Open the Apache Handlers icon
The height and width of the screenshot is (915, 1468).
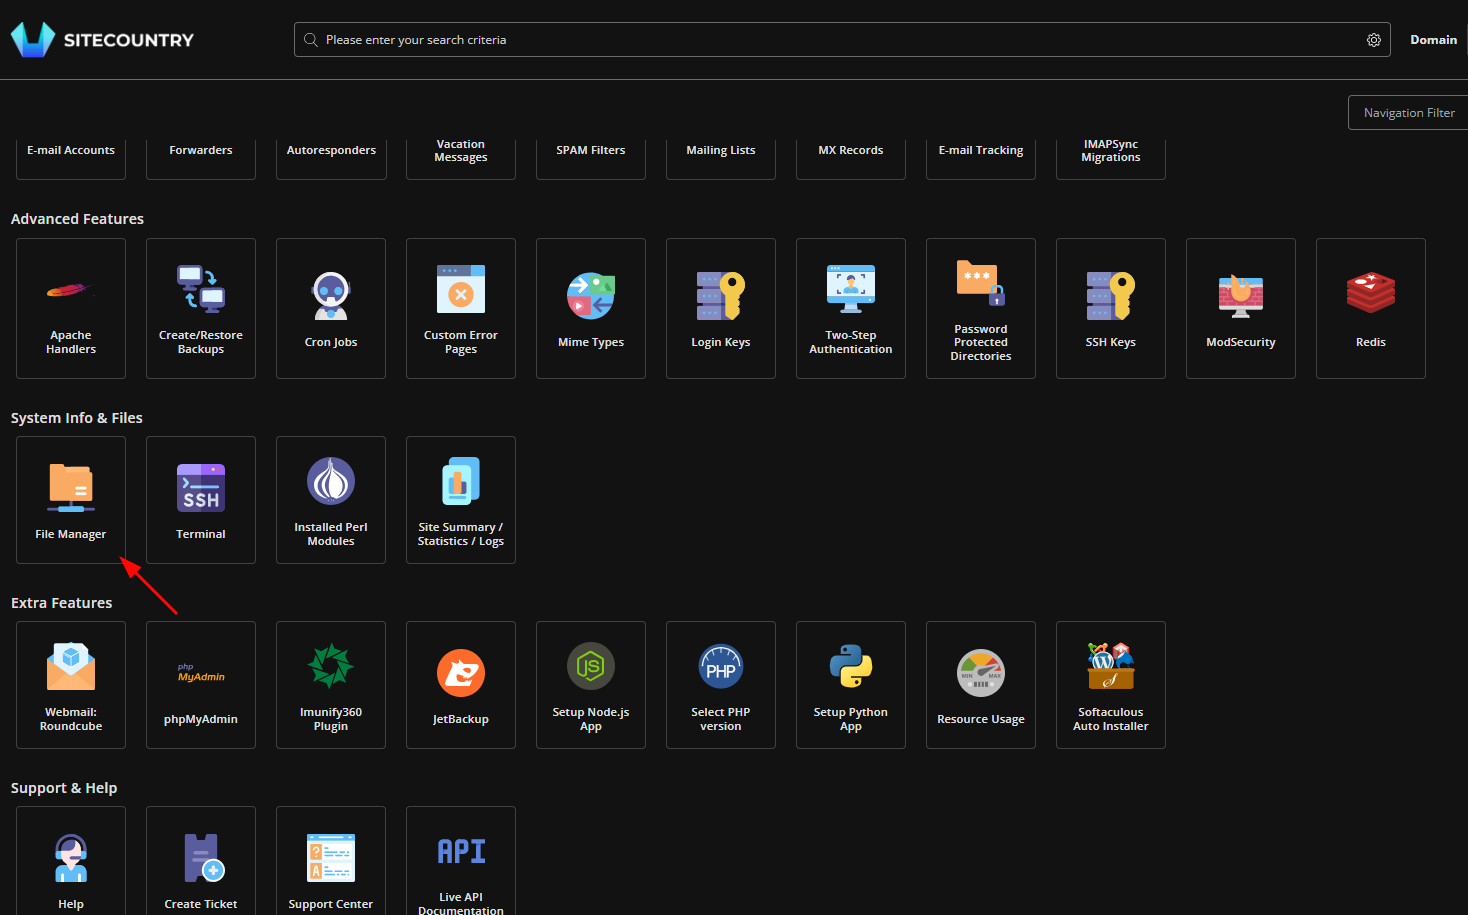point(71,308)
